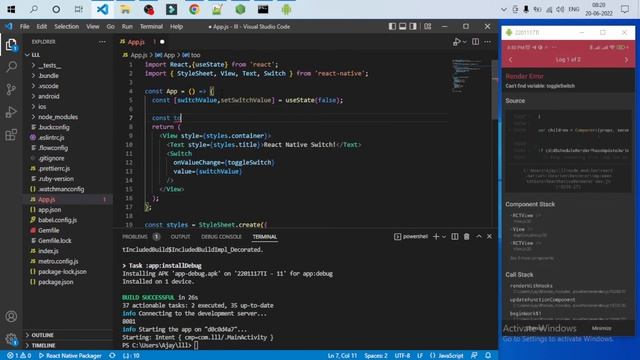The width and height of the screenshot is (640, 360).
Task: Click the Explorer more actions ellipsis
Action: pos(102,42)
